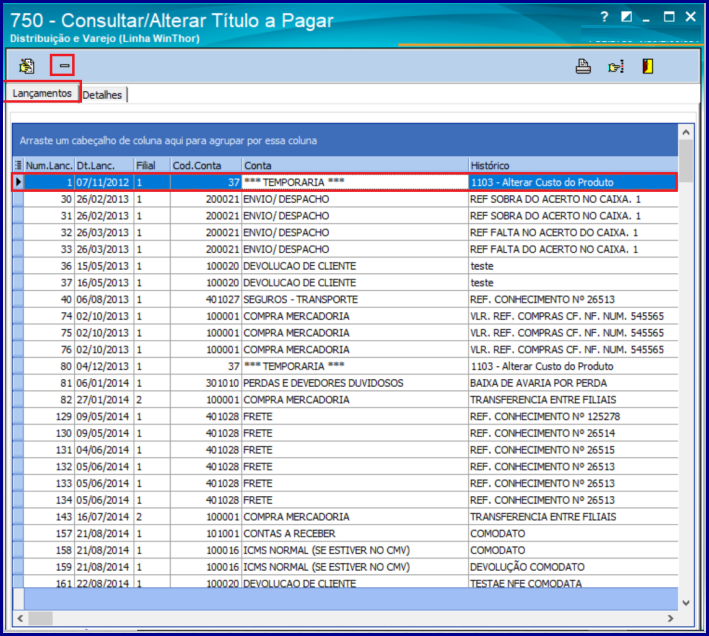Click the minus delete toolbar button

coord(64,66)
